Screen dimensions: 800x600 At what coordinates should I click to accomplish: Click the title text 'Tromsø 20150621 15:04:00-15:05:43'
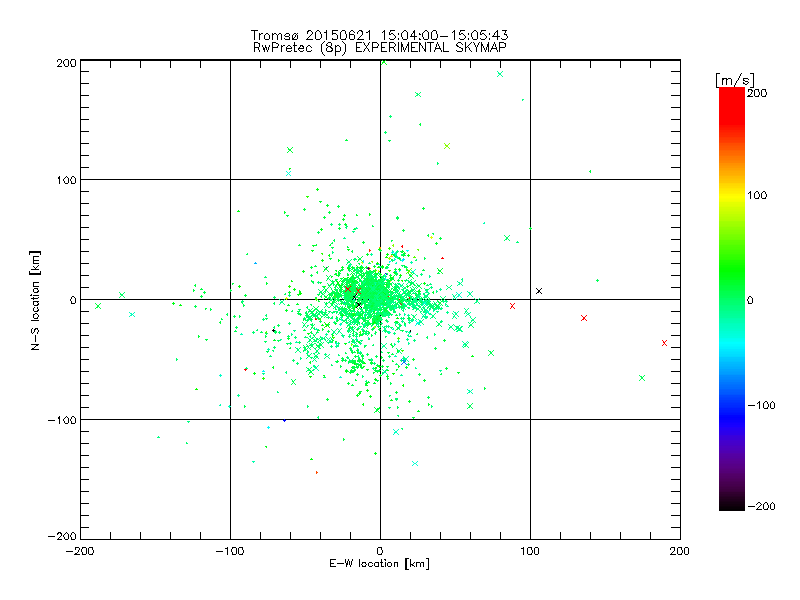[x=379, y=35]
